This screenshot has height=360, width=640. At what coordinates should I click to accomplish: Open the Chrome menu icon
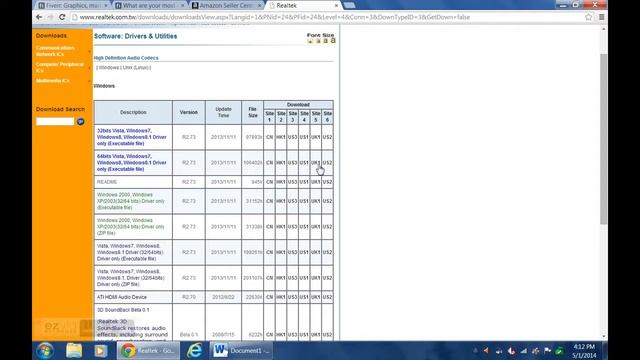[x=602, y=17]
